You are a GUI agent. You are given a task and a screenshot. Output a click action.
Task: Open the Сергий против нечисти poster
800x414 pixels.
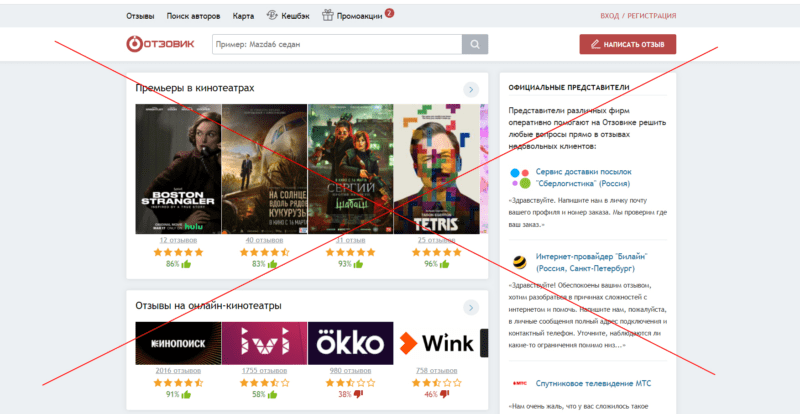pos(351,169)
